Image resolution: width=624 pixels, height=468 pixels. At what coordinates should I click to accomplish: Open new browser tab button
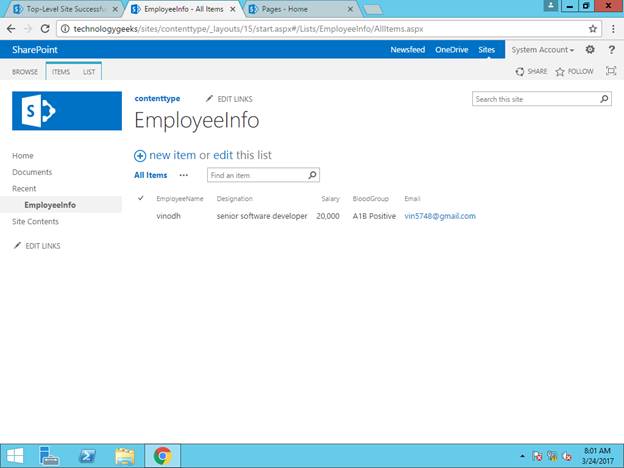coord(373,10)
